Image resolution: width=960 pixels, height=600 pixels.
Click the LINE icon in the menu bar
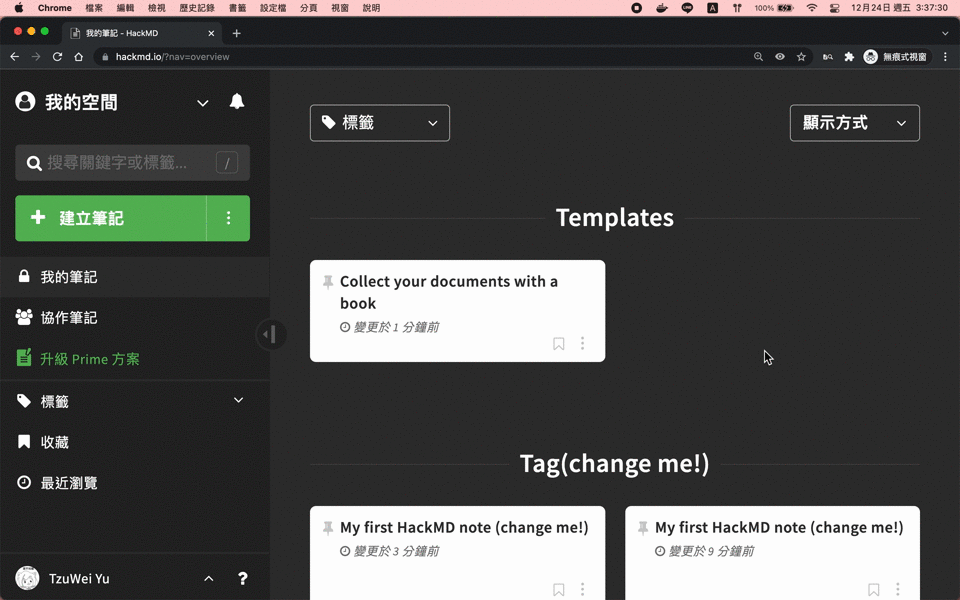tap(688, 8)
